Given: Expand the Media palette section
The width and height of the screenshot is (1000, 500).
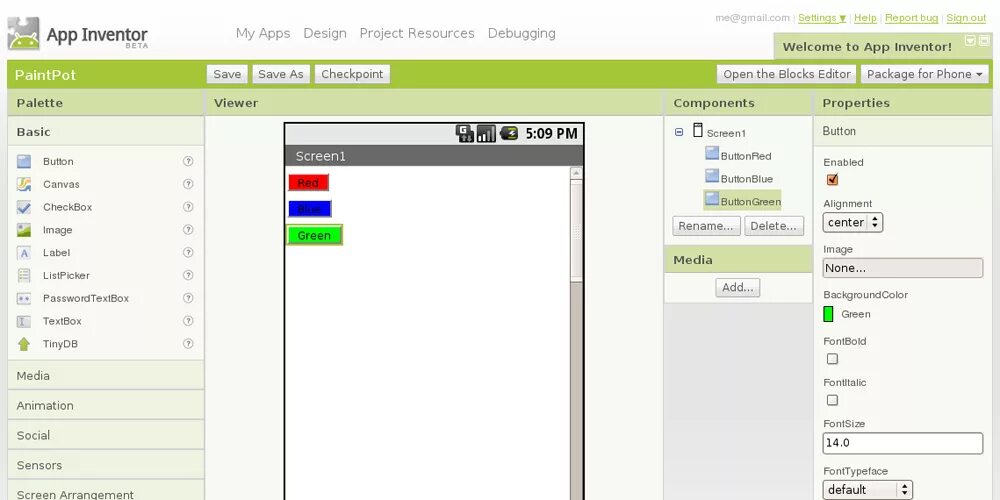Looking at the screenshot, I should coord(106,376).
